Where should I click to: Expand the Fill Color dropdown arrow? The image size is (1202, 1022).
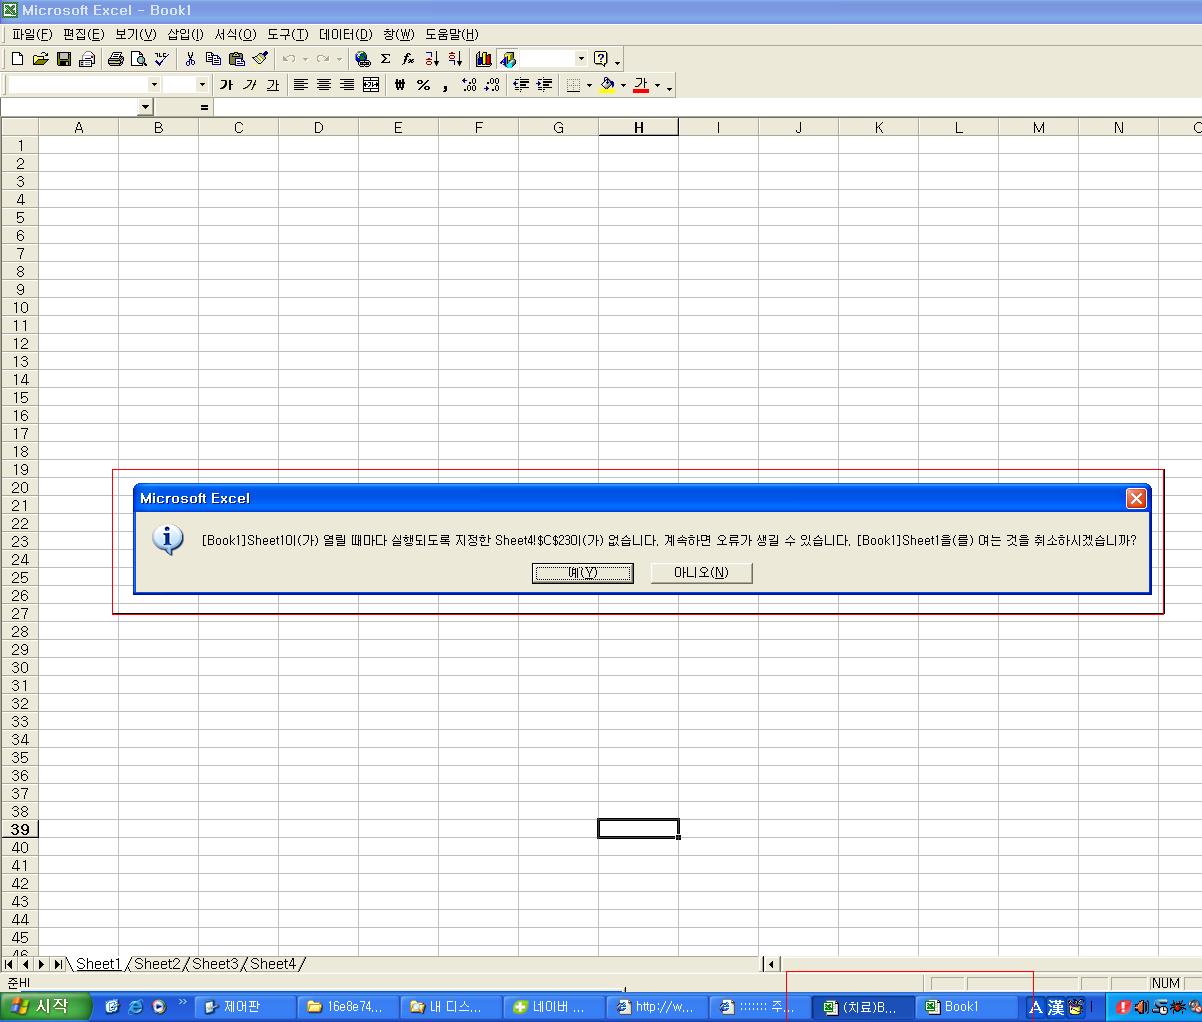pyautogui.click(x=623, y=85)
